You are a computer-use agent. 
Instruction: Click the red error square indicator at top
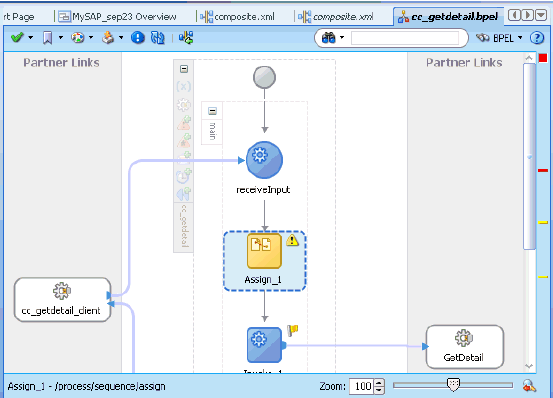[543, 58]
